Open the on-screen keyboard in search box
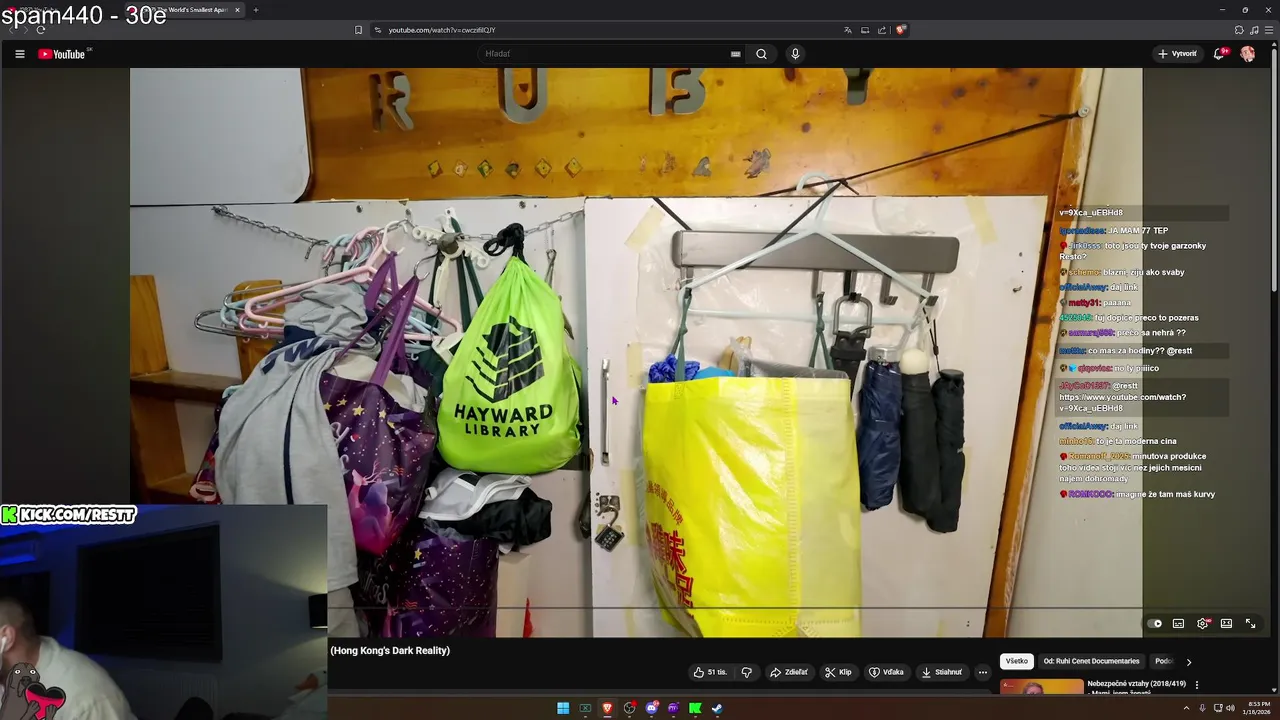1280x720 pixels. point(736,54)
